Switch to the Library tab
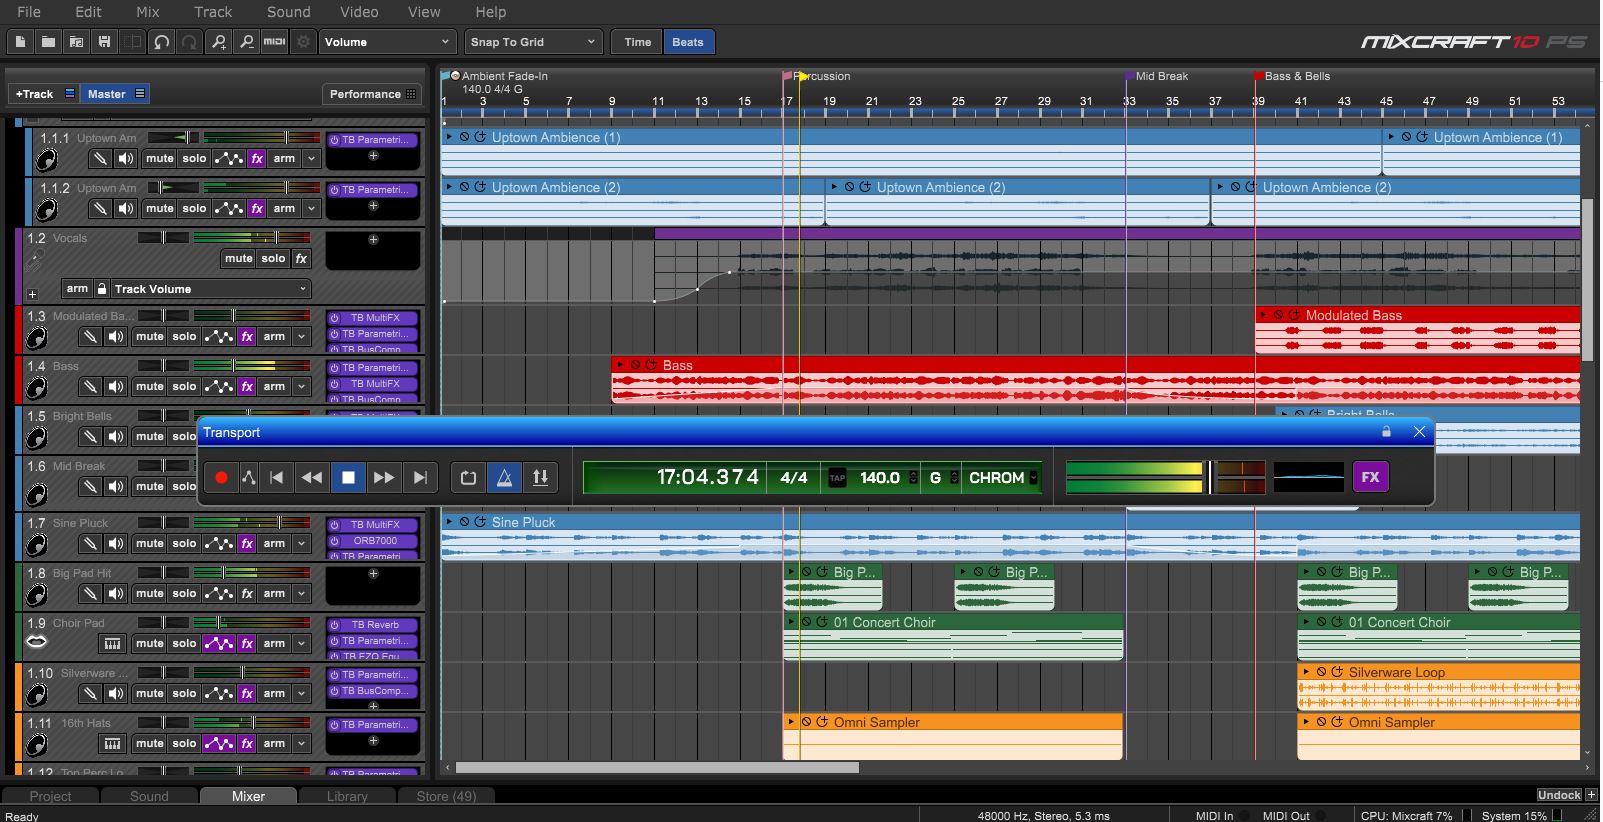1603x822 pixels. pyautogui.click(x=347, y=796)
